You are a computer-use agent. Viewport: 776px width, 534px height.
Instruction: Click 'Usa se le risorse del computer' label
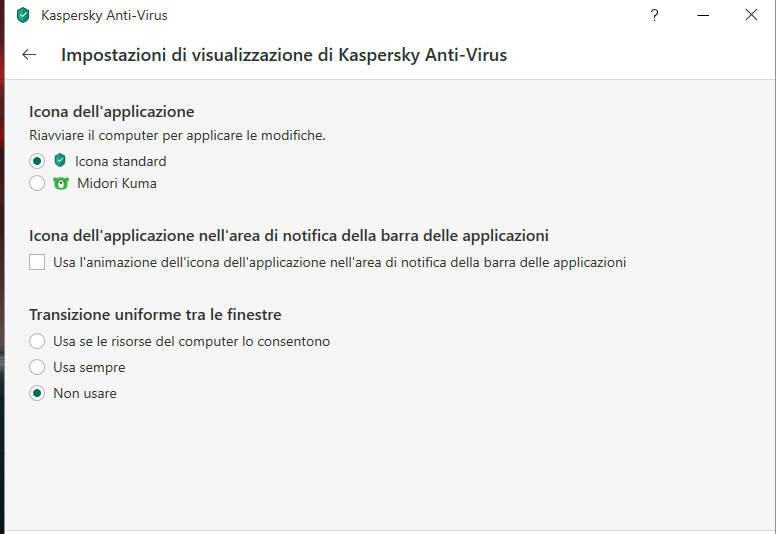[191, 341]
